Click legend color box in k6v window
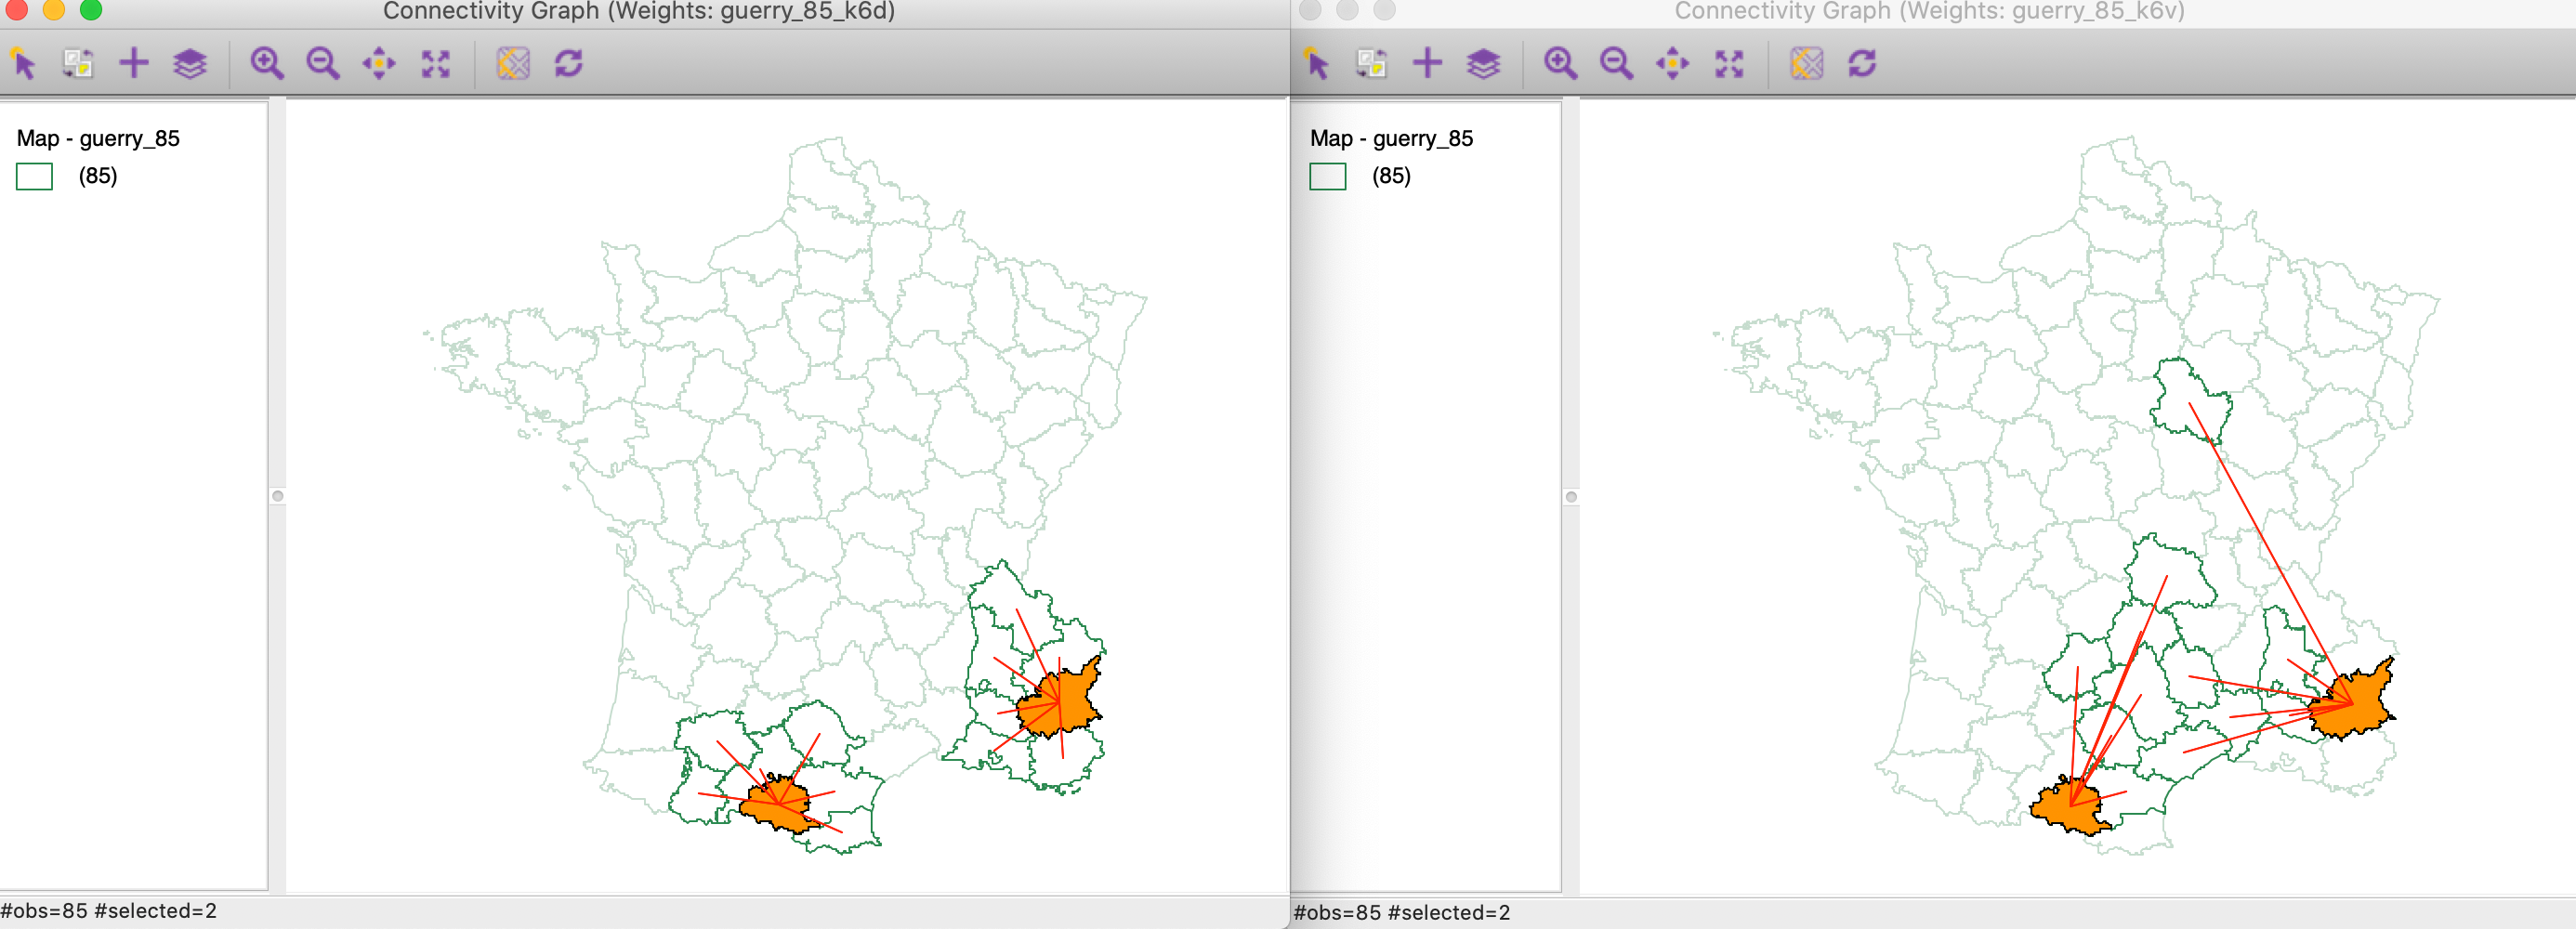 (1327, 177)
